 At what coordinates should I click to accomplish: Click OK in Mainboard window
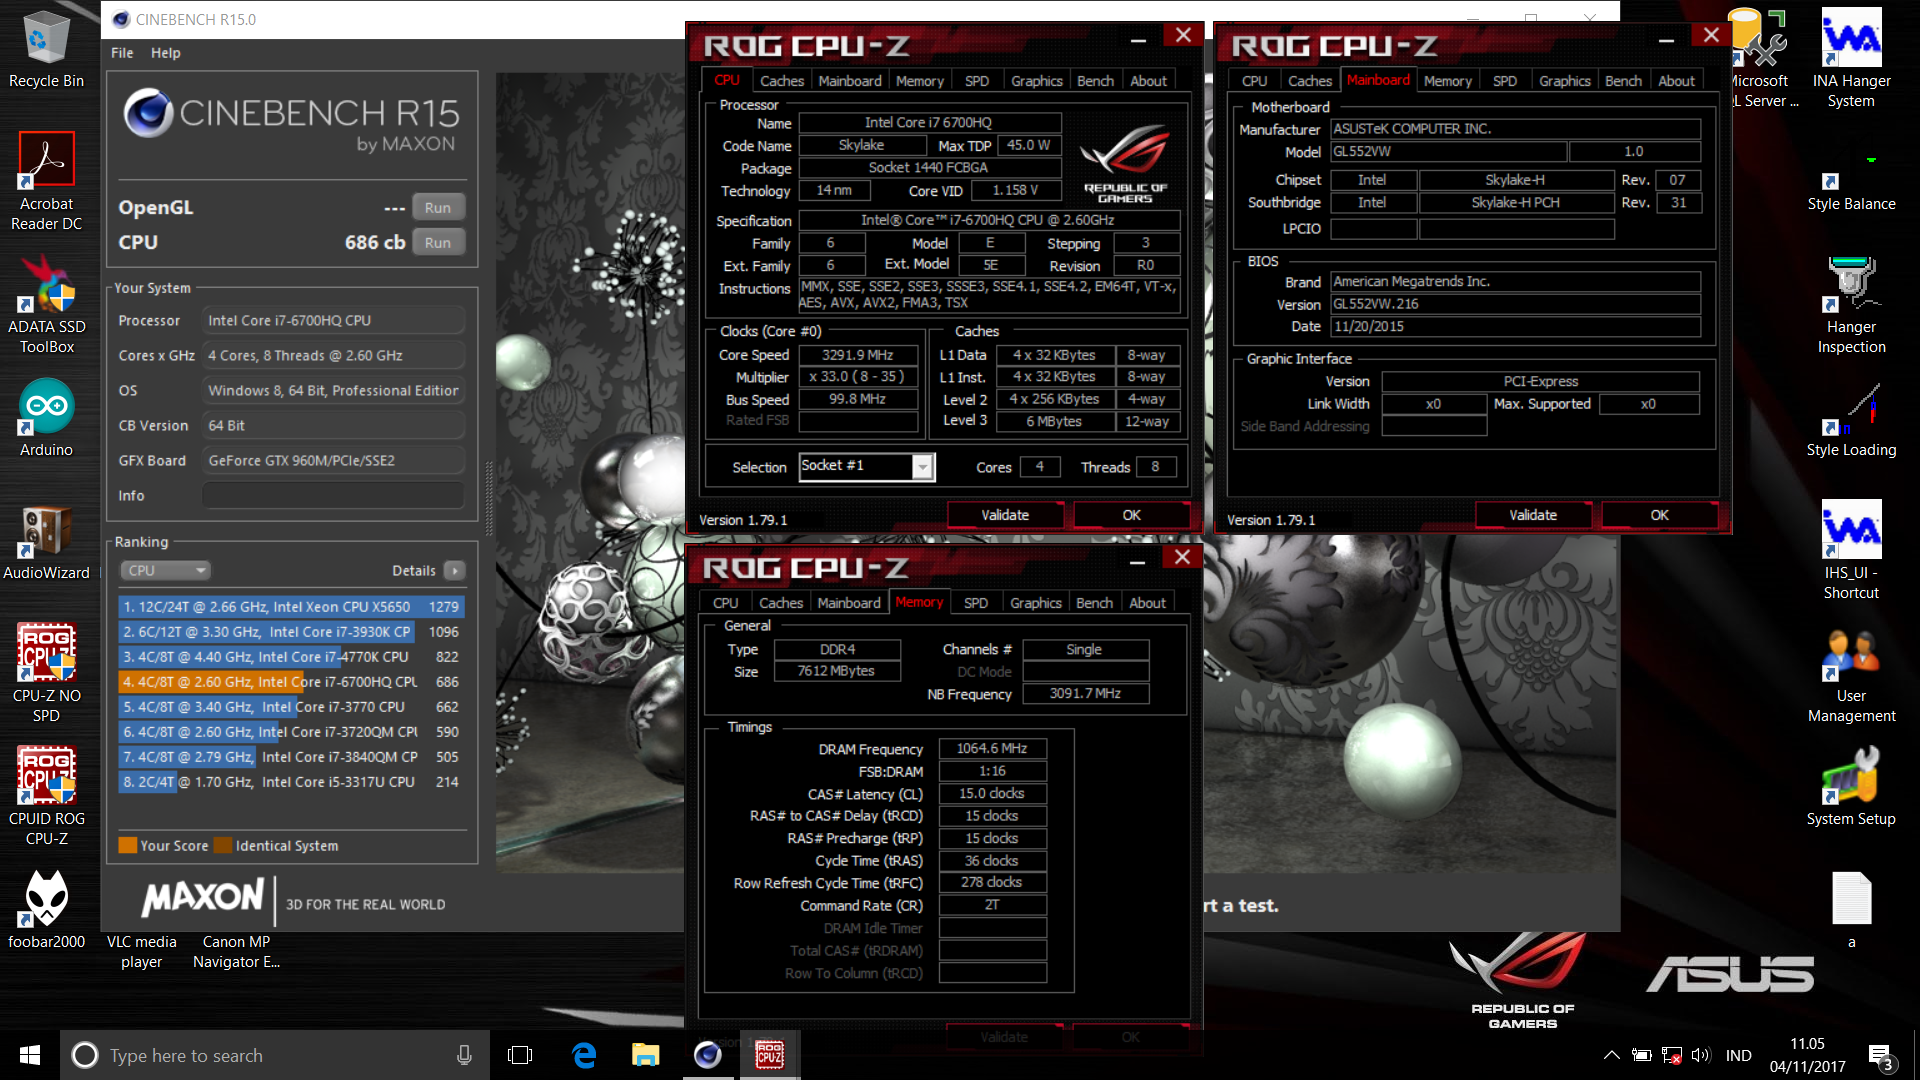pos(1660,515)
